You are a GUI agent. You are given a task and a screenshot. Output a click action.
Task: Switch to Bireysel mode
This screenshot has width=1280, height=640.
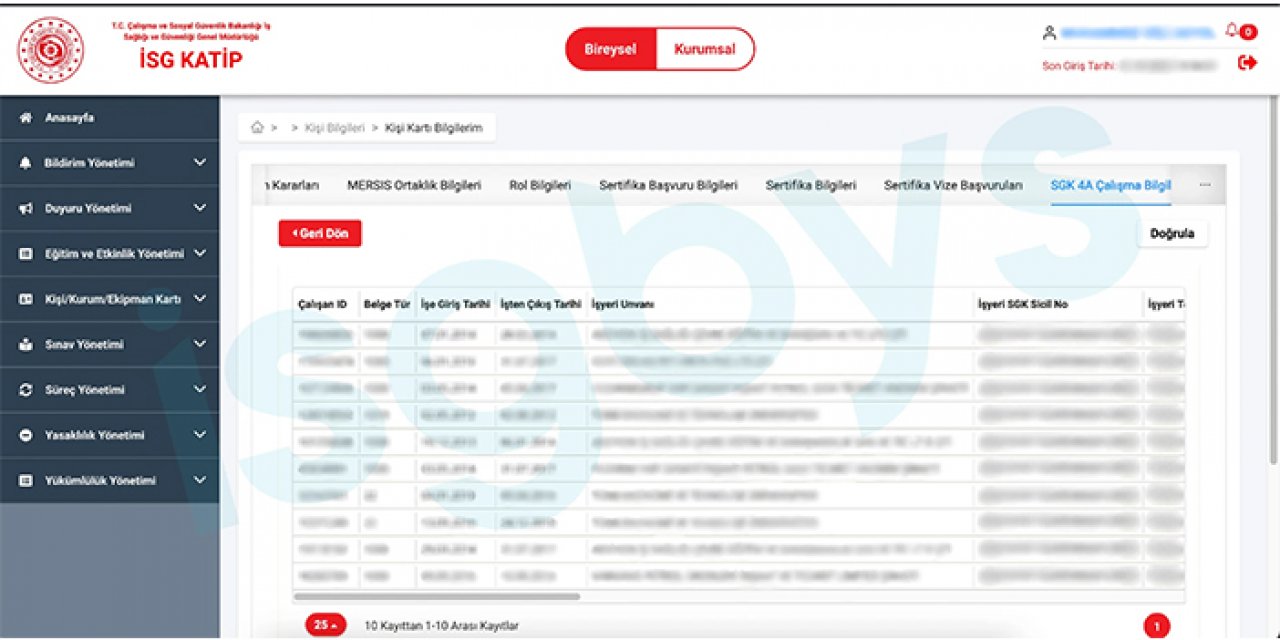click(x=610, y=49)
